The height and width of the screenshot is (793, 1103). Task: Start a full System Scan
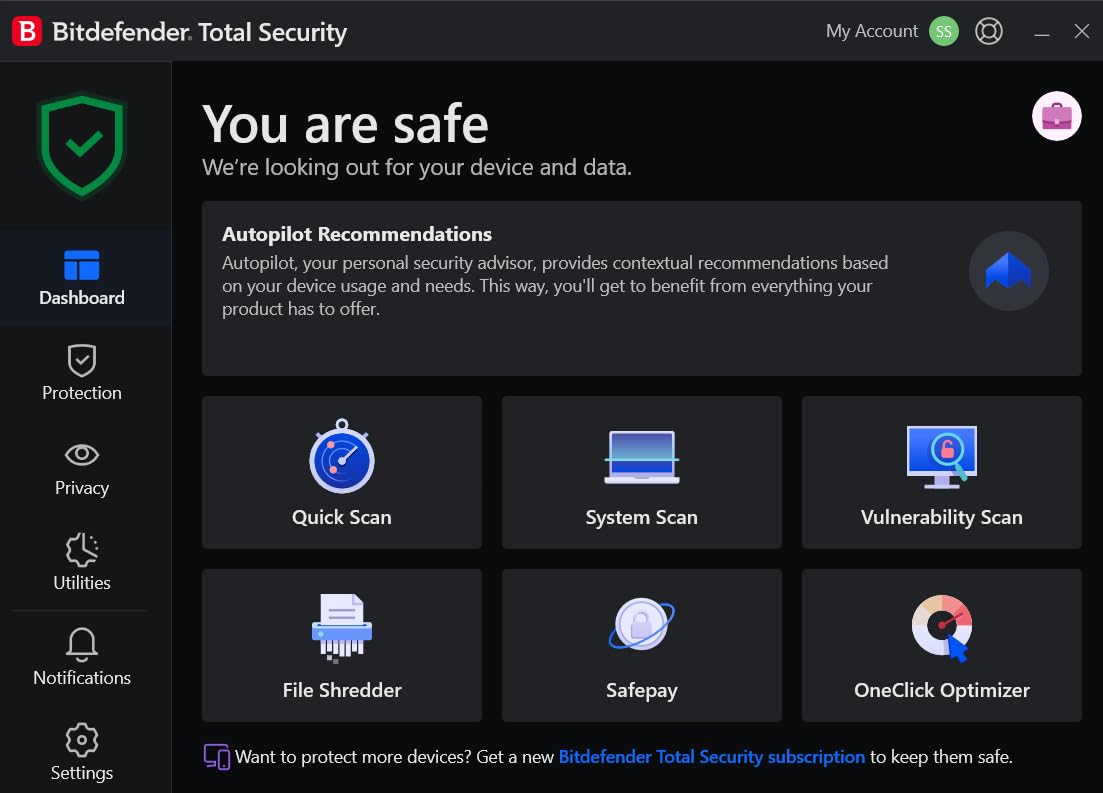coord(641,472)
